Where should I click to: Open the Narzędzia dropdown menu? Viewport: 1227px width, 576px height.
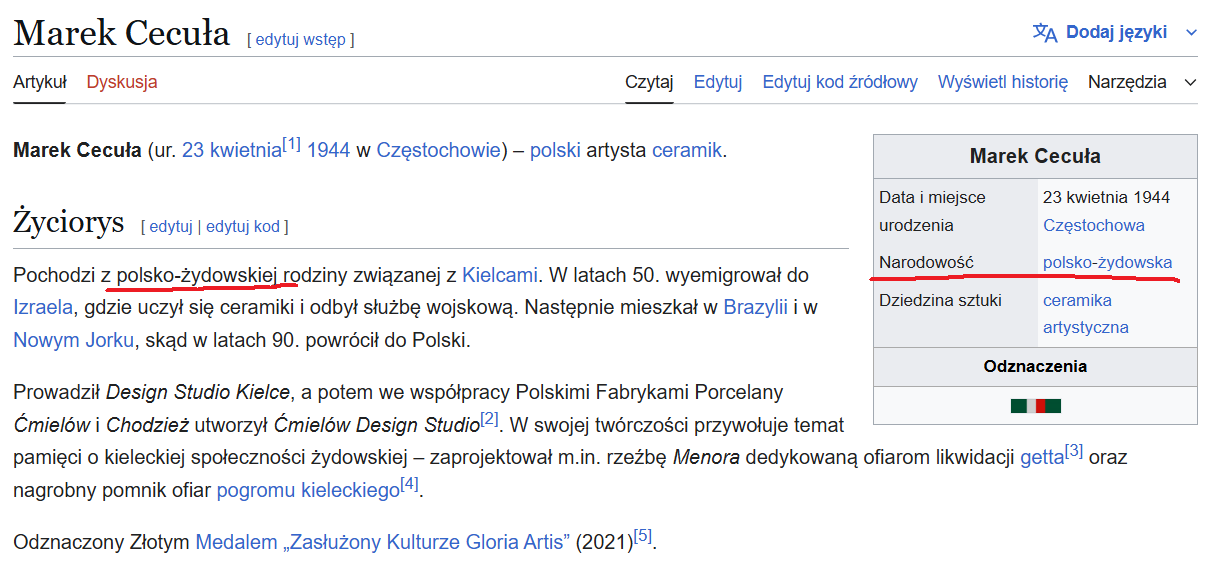click(1141, 82)
